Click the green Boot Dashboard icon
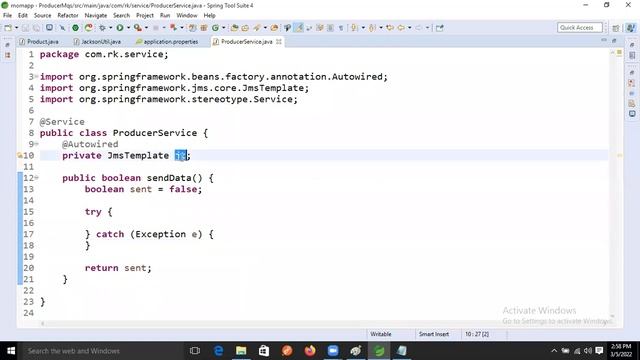 pos(76,28)
